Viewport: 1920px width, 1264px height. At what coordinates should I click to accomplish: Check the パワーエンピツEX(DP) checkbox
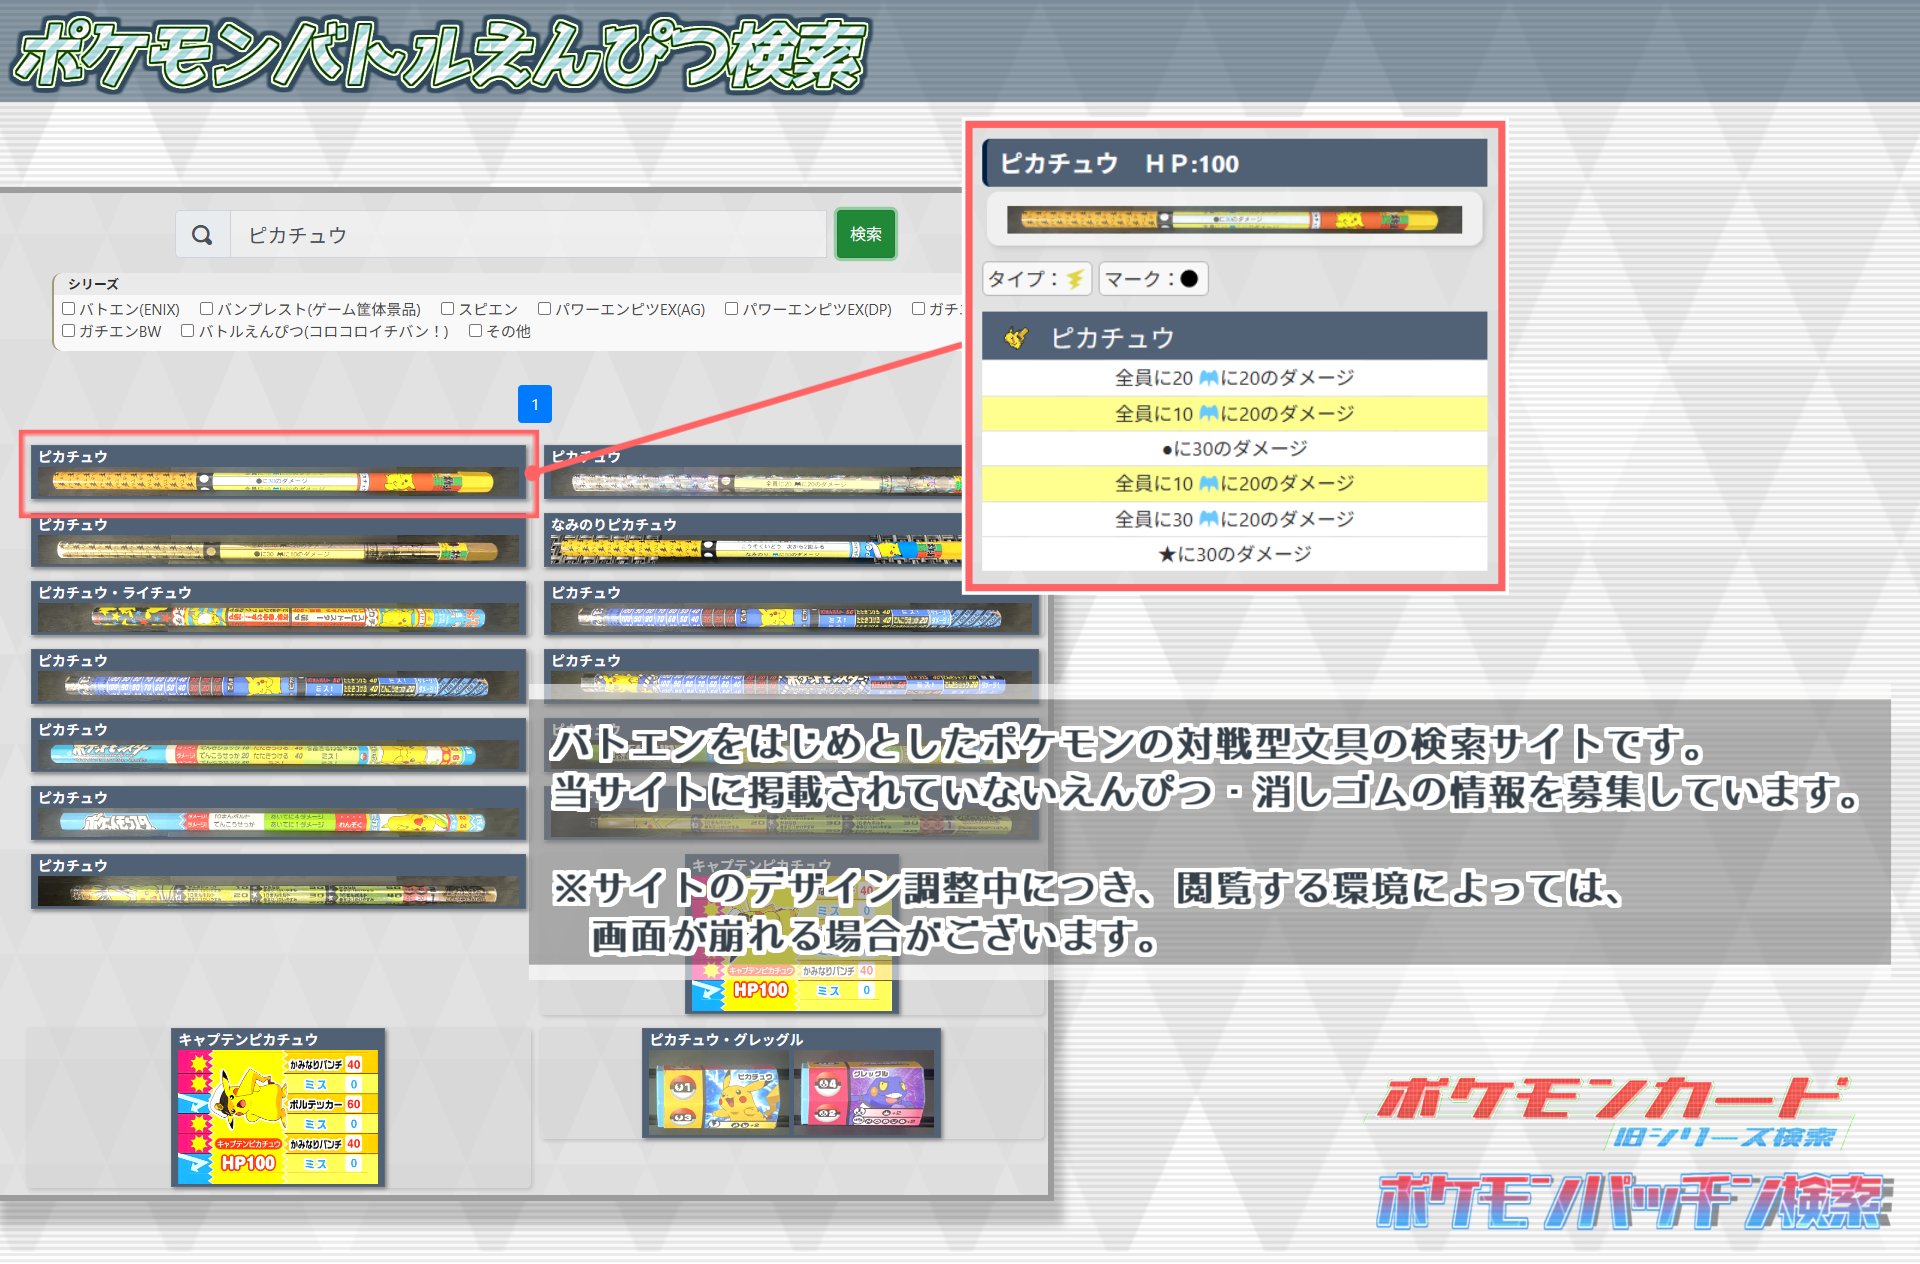[x=732, y=309]
